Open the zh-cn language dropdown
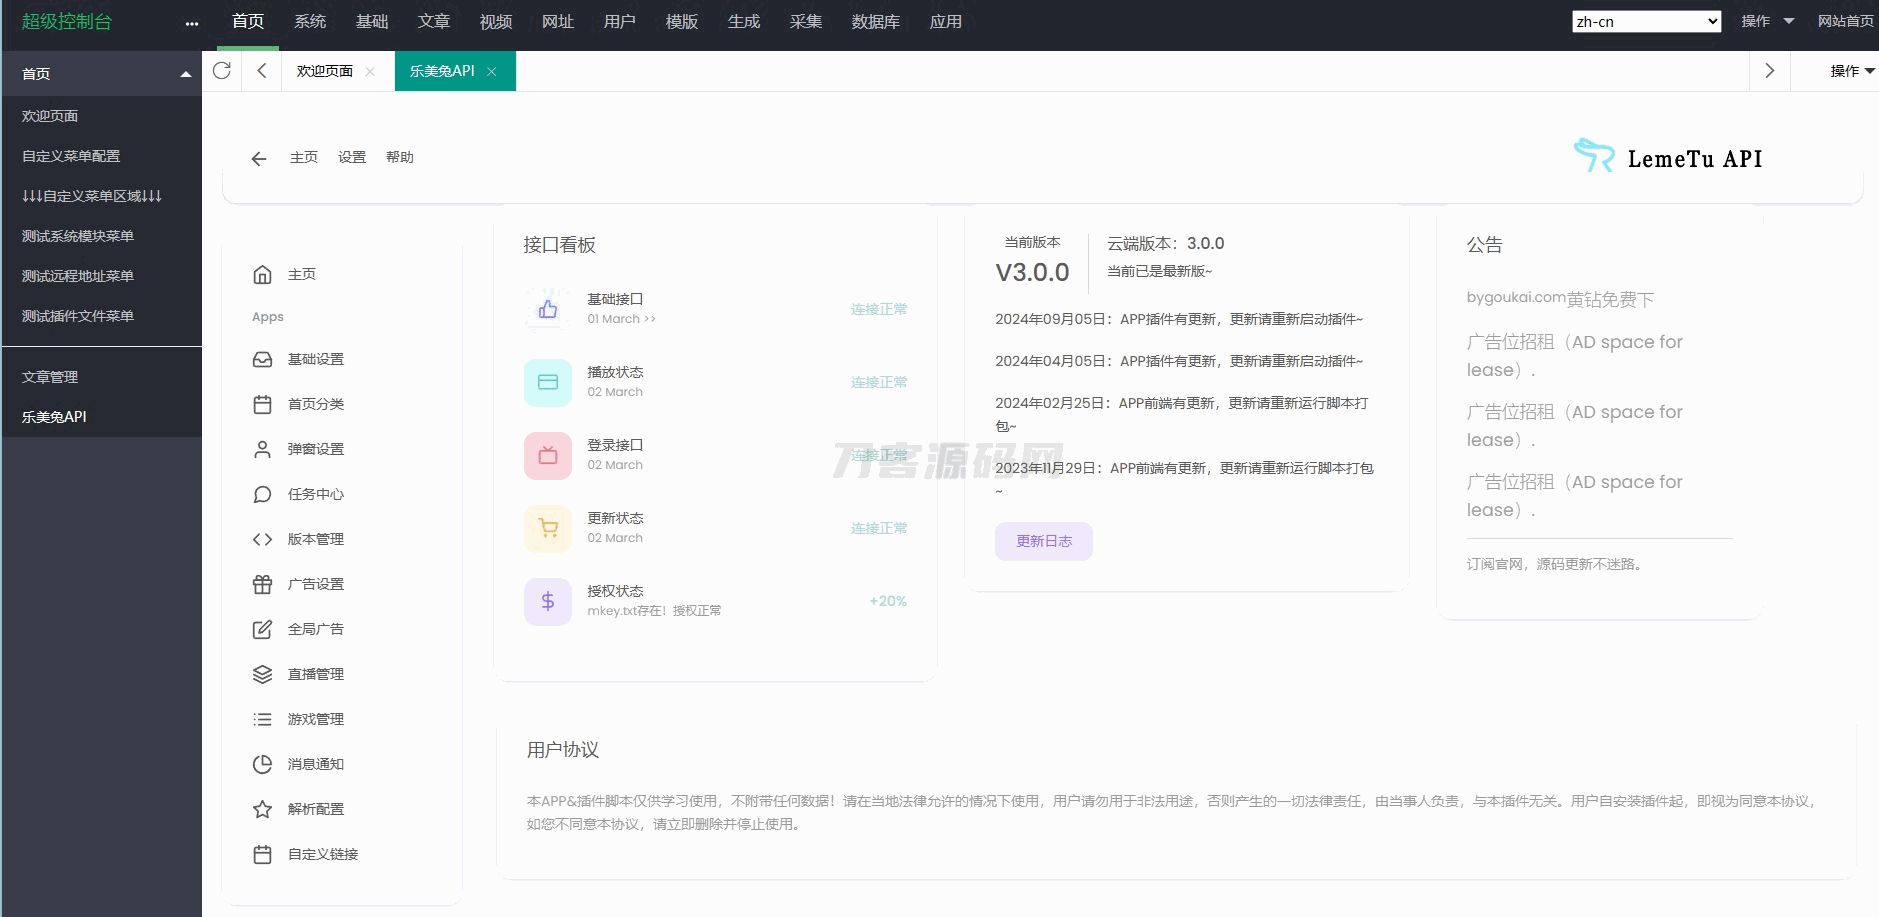Viewport: 1879px width, 917px height. coord(1646,22)
